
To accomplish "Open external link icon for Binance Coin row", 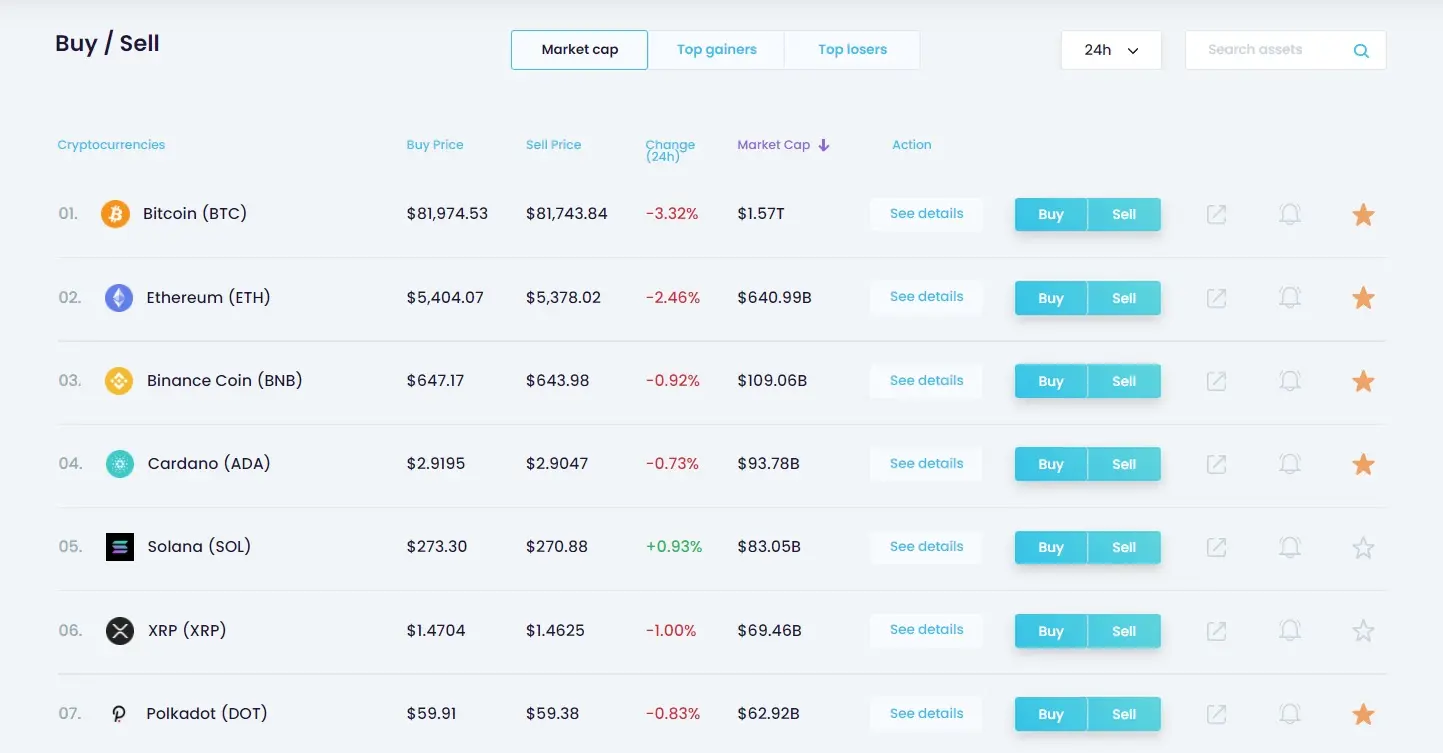I will (1216, 381).
